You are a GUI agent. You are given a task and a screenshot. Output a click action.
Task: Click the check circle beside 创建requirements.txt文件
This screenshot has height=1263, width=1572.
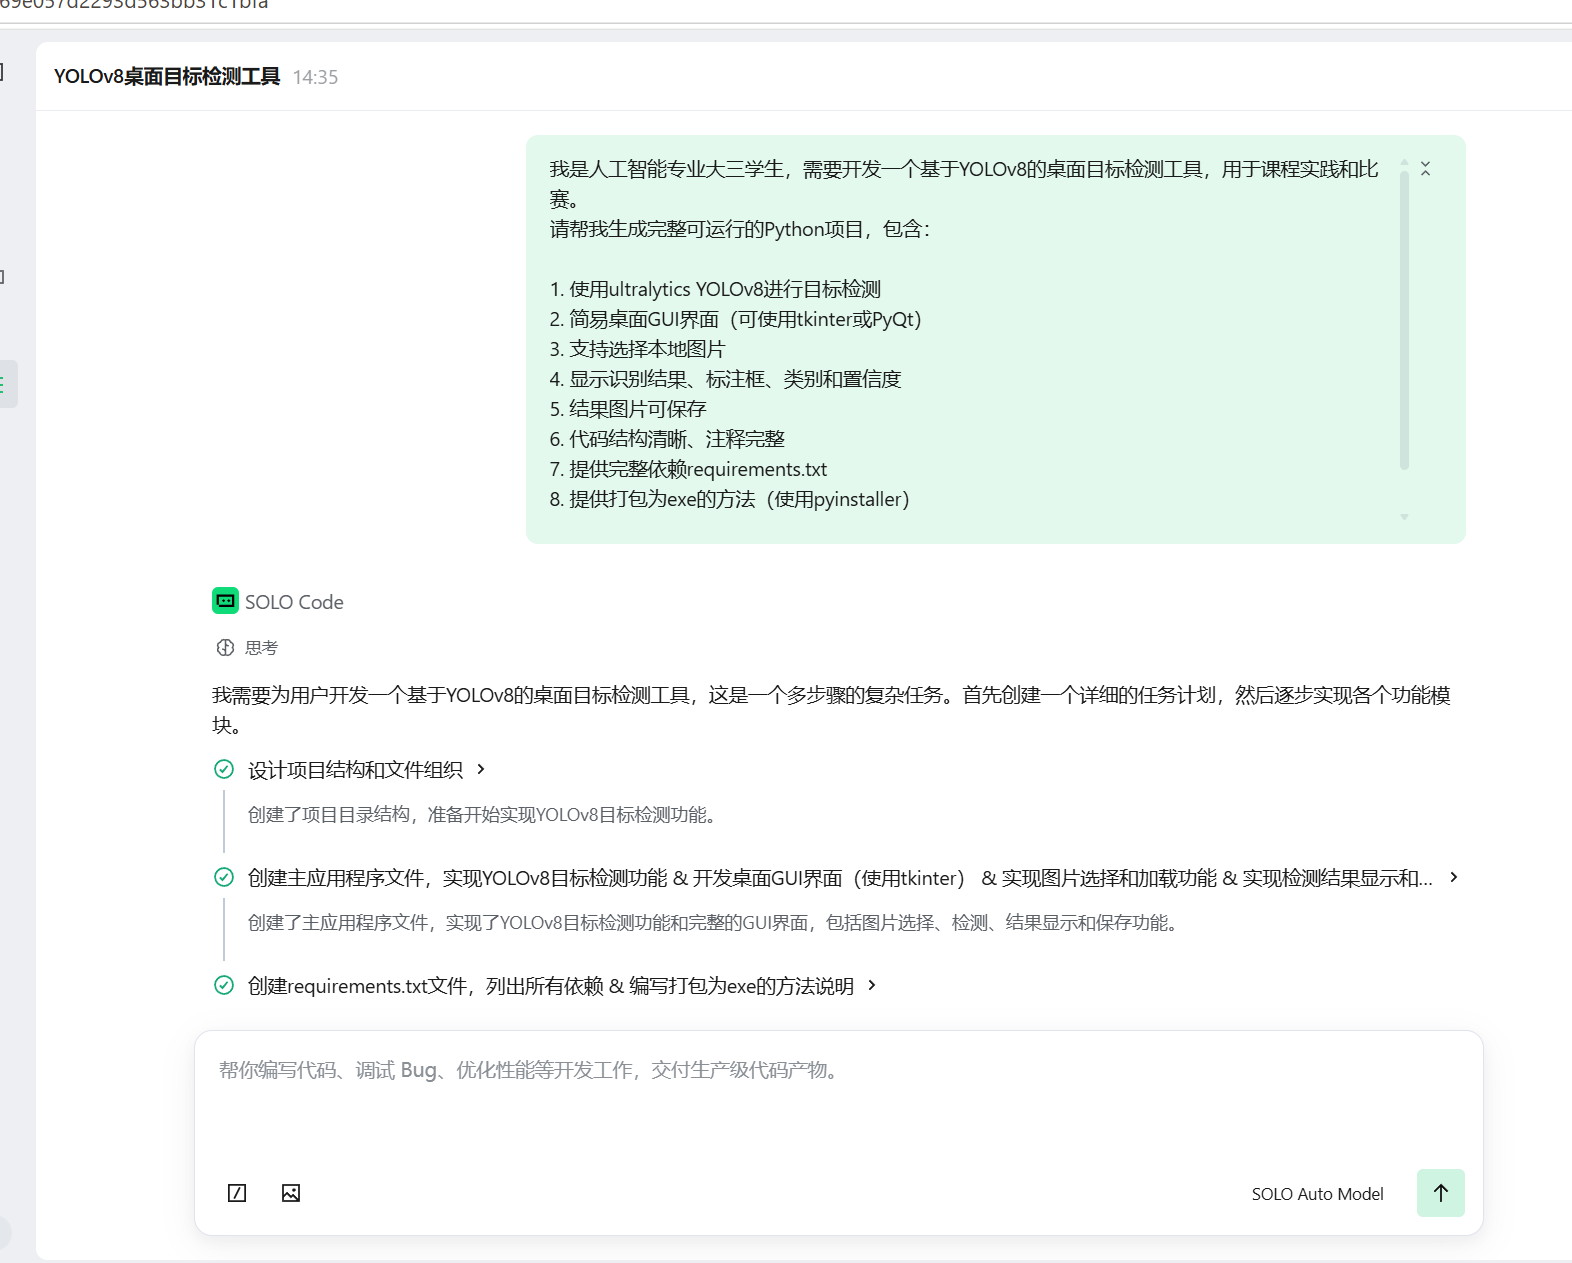(x=224, y=985)
